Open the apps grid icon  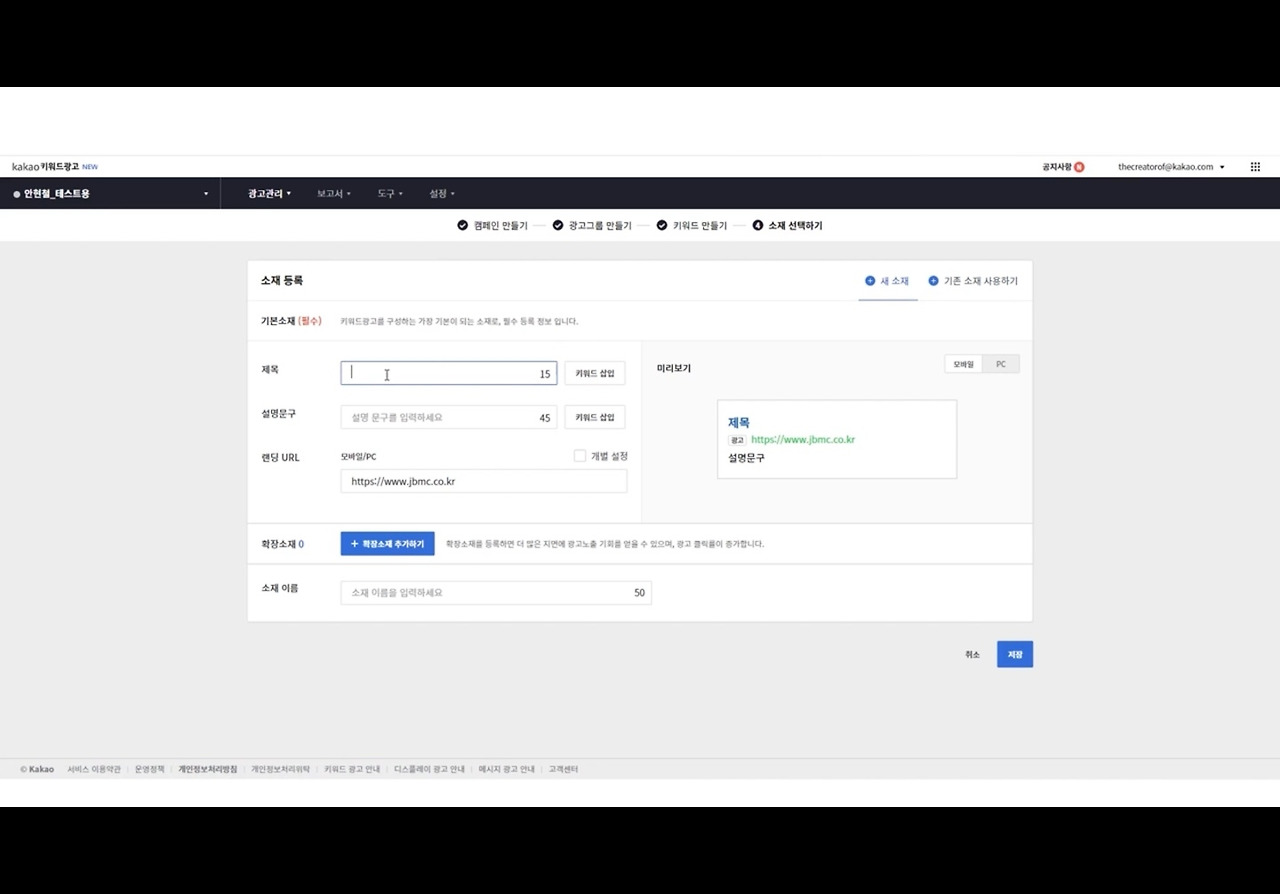[1255, 167]
